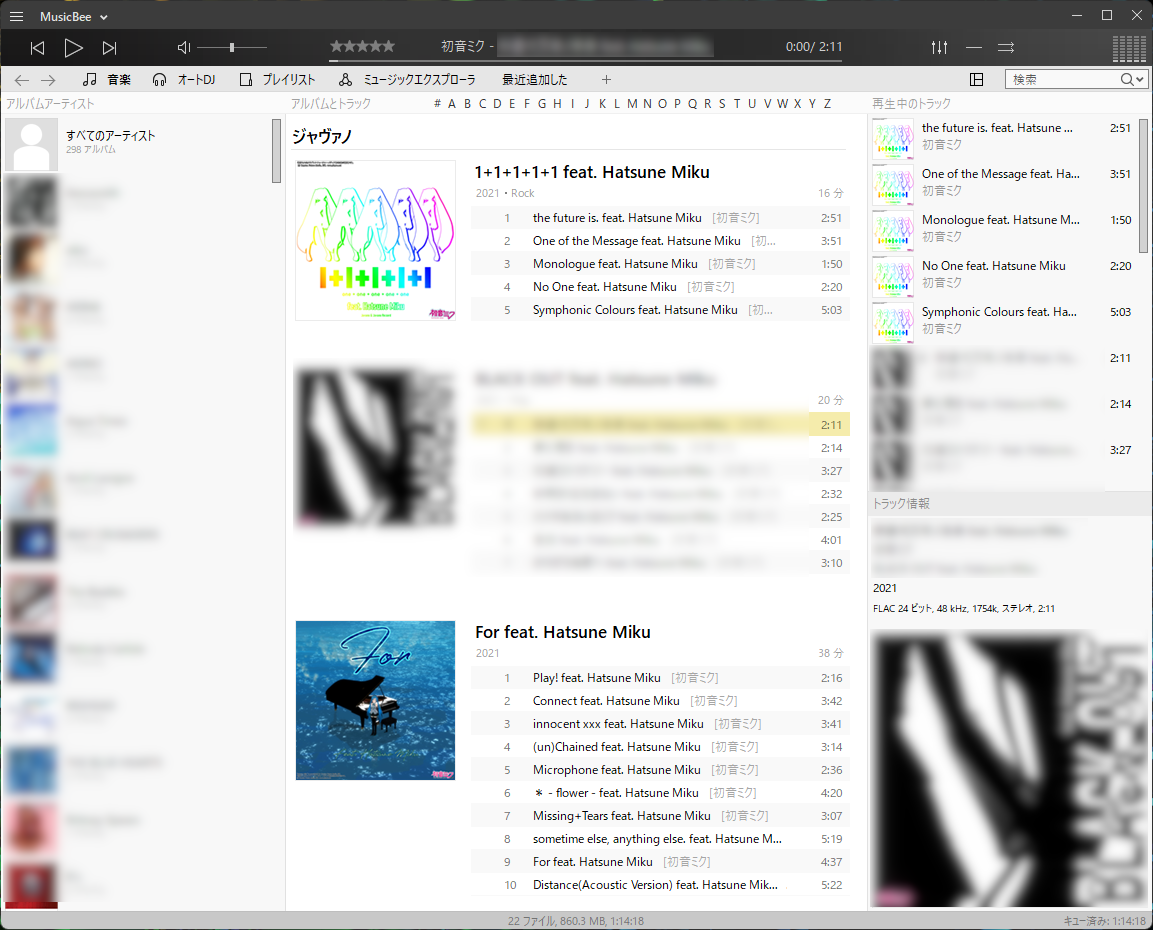Open the プレイリスト tab
Screen dimensions: 1153x930
(x=277, y=79)
